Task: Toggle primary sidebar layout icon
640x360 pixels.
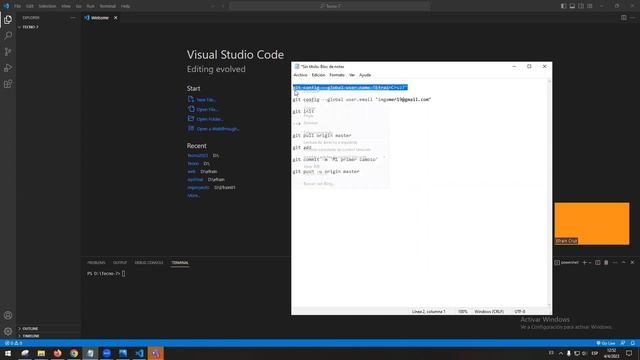Action: pyautogui.click(x=563, y=6)
